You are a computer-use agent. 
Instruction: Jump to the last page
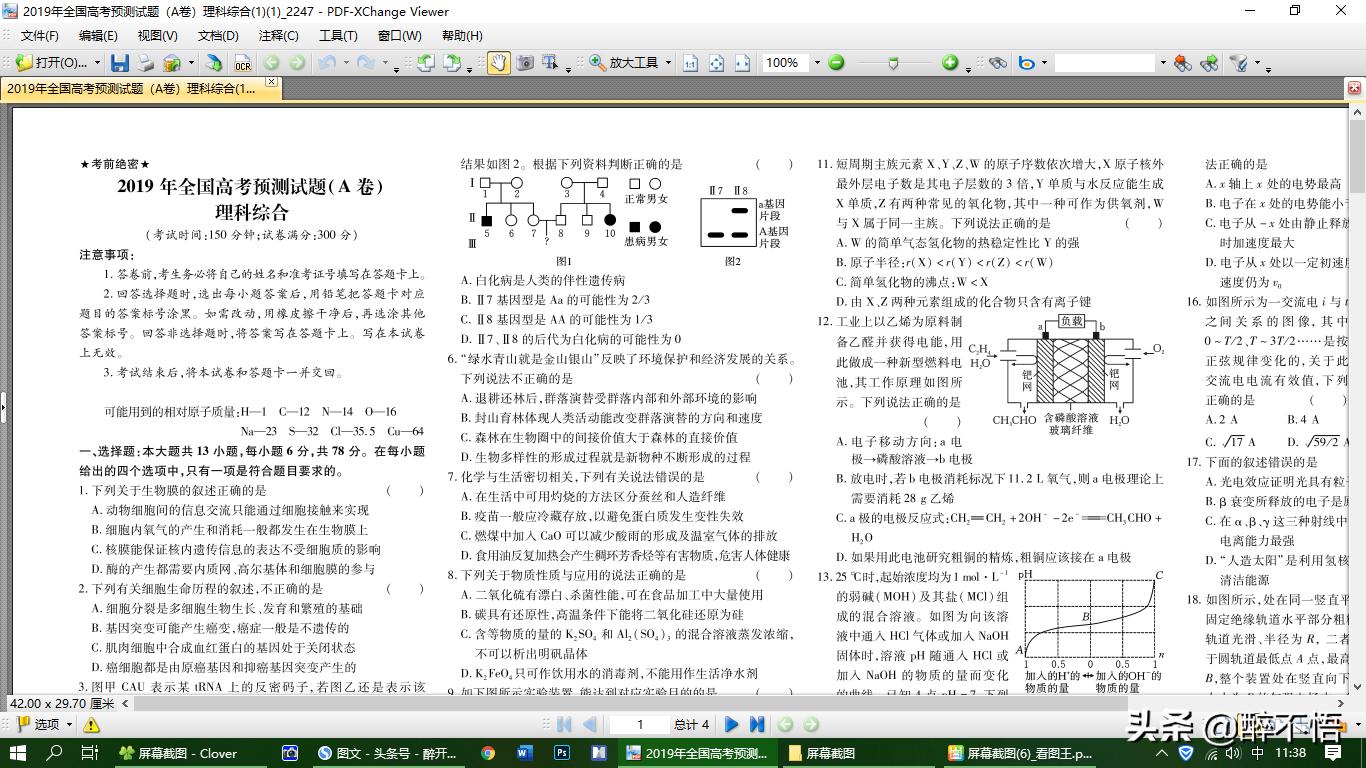point(757,724)
